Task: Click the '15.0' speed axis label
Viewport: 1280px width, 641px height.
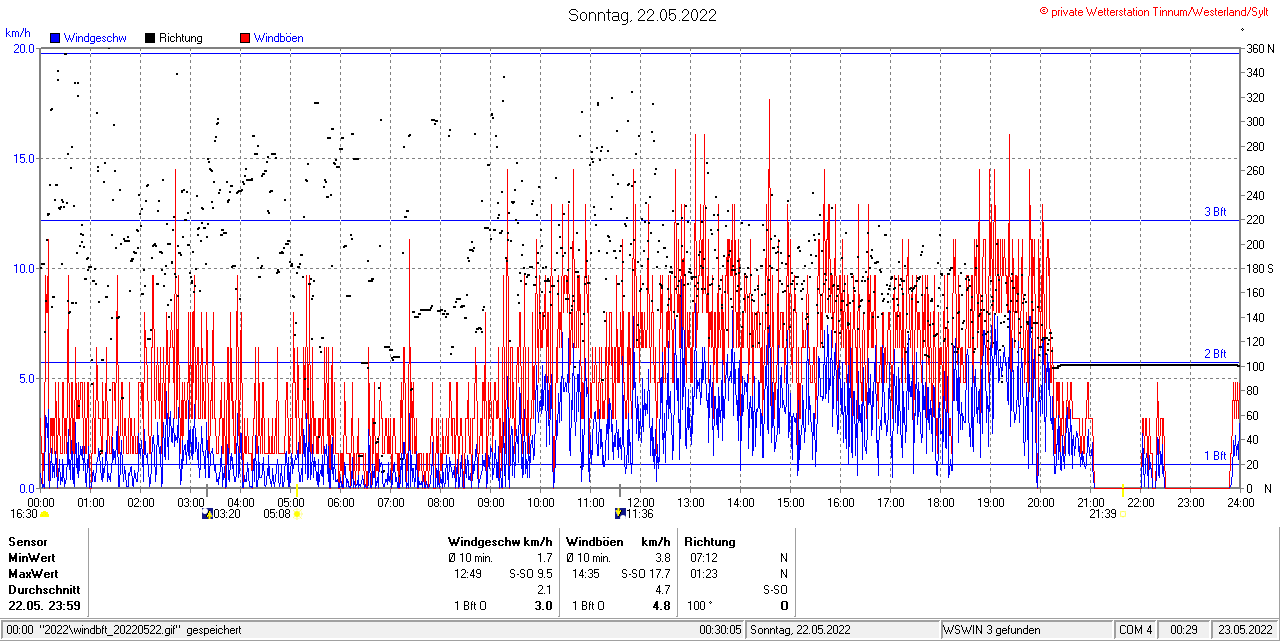Action: point(24,158)
